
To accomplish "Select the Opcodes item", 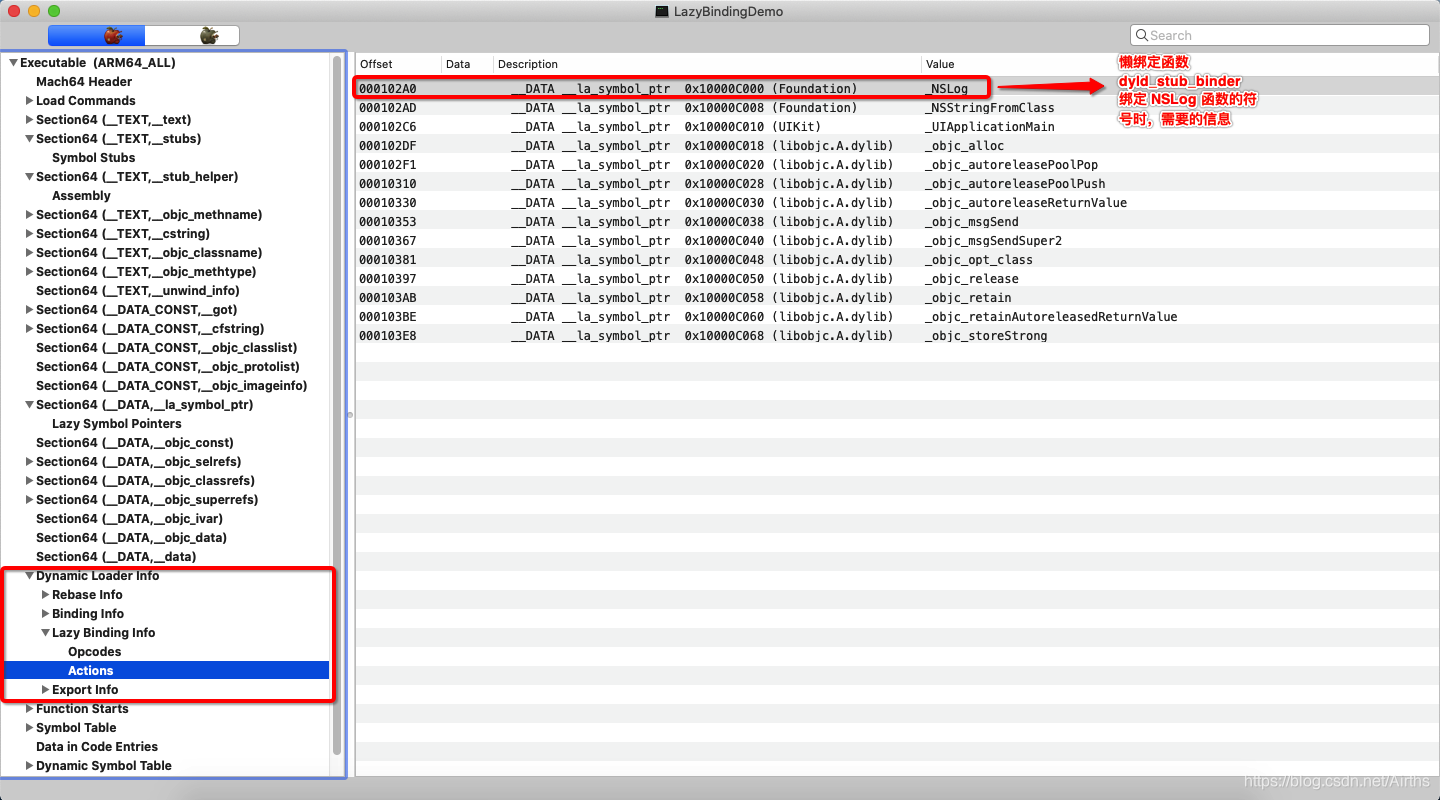I will coord(94,652).
